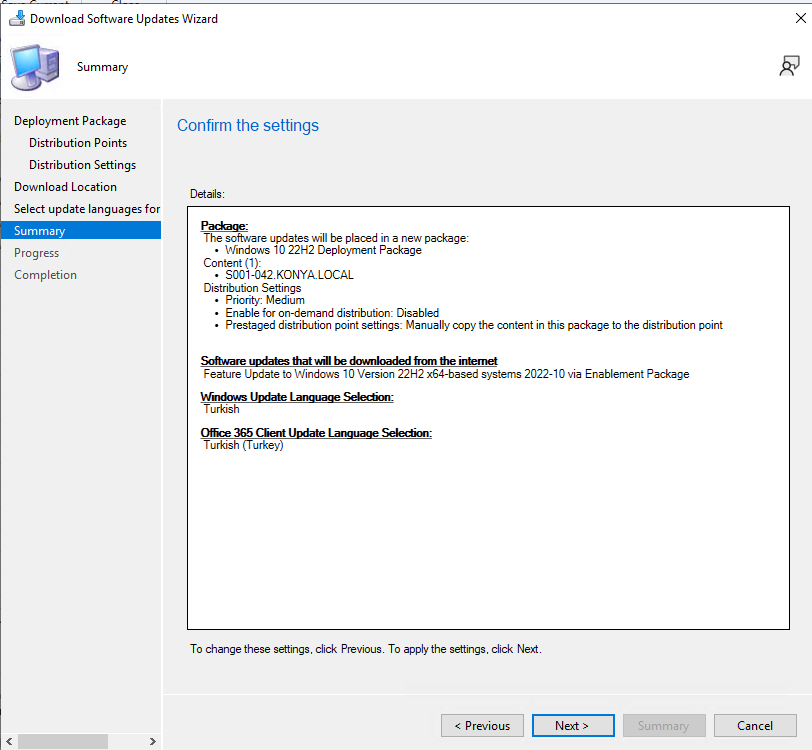The height and width of the screenshot is (750, 812).
Task: Click the Prestaged distribution point settings line
Action: (474, 325)
